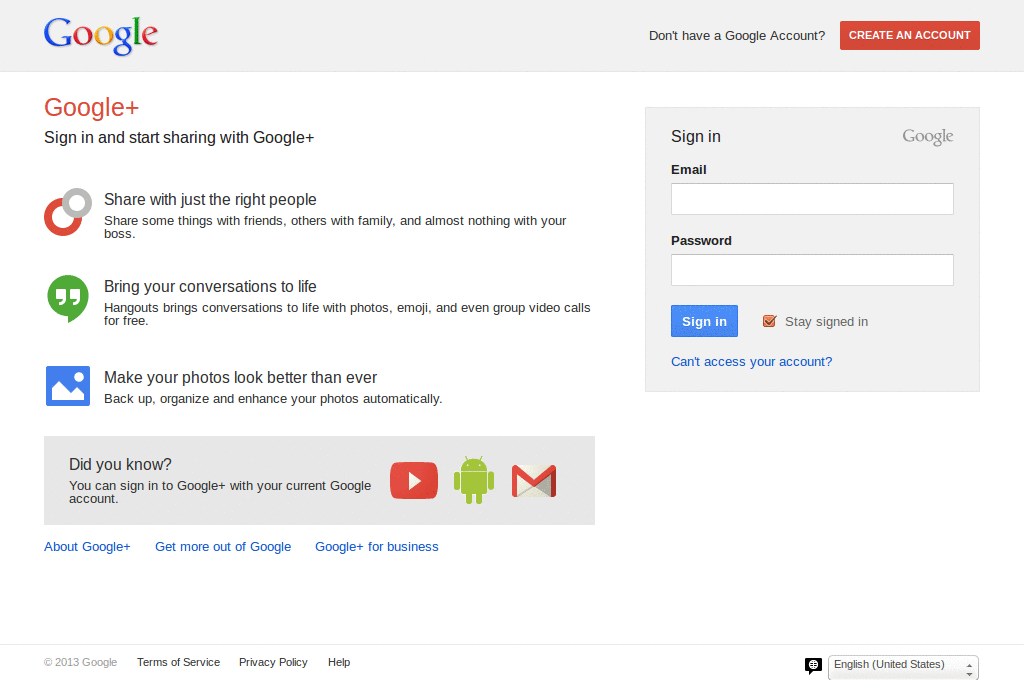The width and height of the screenshot is (1024, 680).
Task: Click the '© 2013 Google' footer text
Action: point(80,662)
